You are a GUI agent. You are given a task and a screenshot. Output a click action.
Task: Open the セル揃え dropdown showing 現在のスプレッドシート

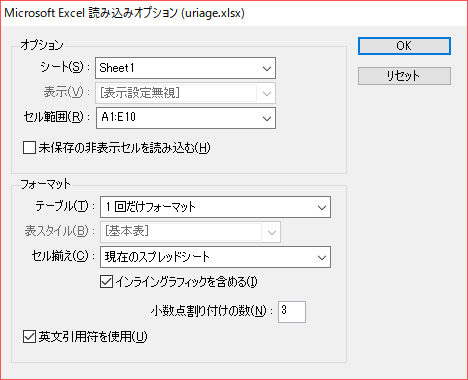click(x=215, y=257)
